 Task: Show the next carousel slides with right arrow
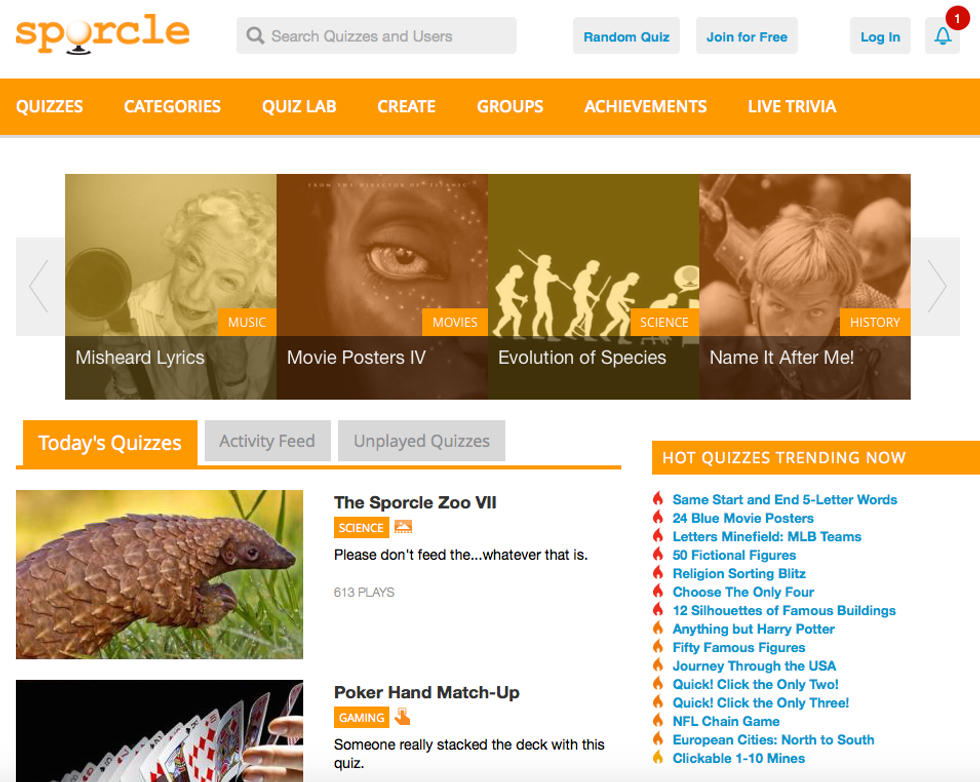[x=936, y=286]
